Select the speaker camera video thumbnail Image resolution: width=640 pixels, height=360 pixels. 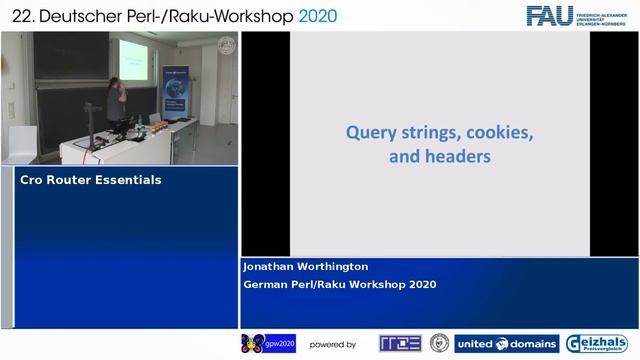pyautogui.click(x=120, y=98)
